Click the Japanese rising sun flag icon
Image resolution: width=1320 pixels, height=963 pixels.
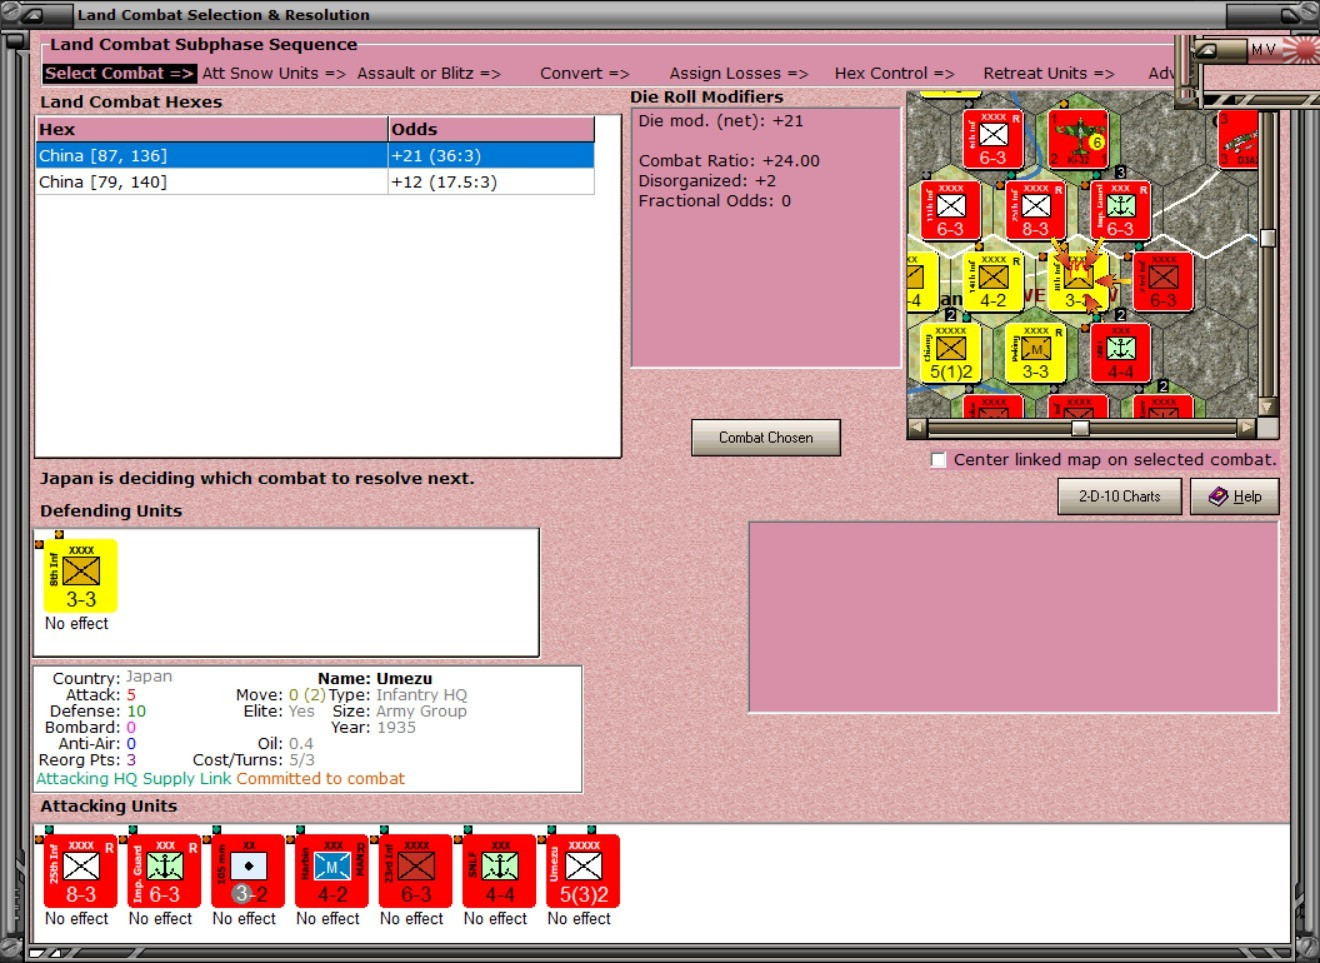(1301, 49)
